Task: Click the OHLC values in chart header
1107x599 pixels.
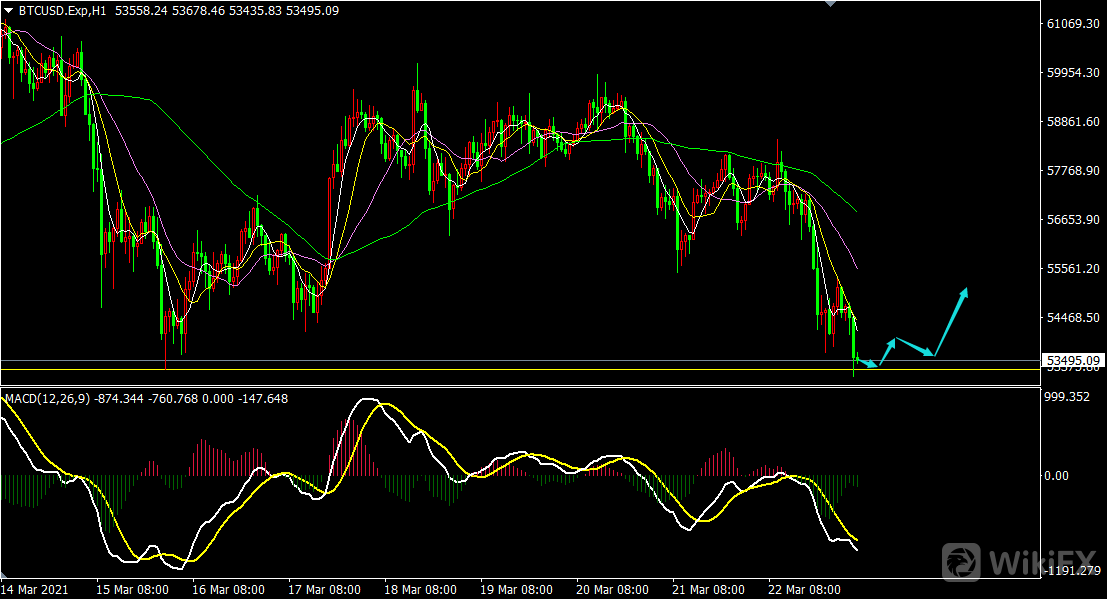Action: tap(227, 10)
